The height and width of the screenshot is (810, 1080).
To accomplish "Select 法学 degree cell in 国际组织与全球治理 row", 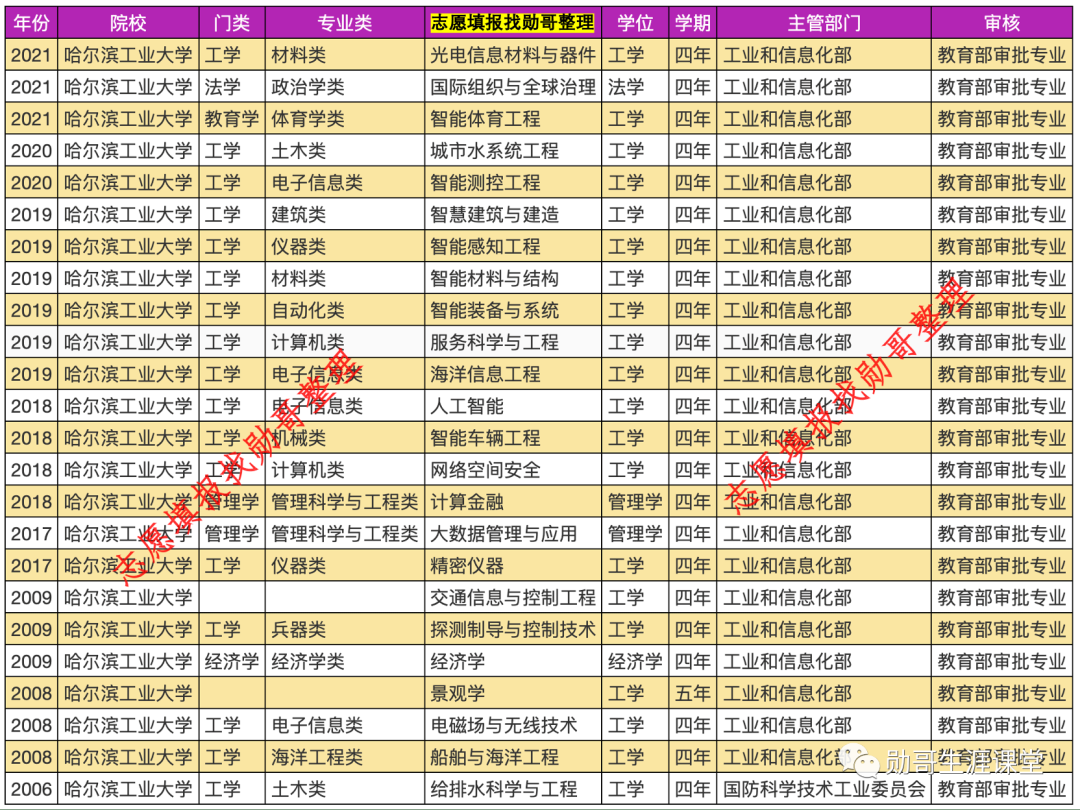I will click(634, 87).
